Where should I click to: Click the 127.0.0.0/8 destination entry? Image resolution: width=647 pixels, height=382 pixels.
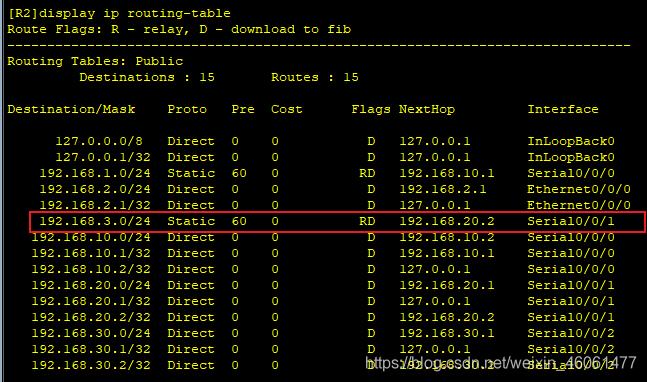click(x=99, y=141)
